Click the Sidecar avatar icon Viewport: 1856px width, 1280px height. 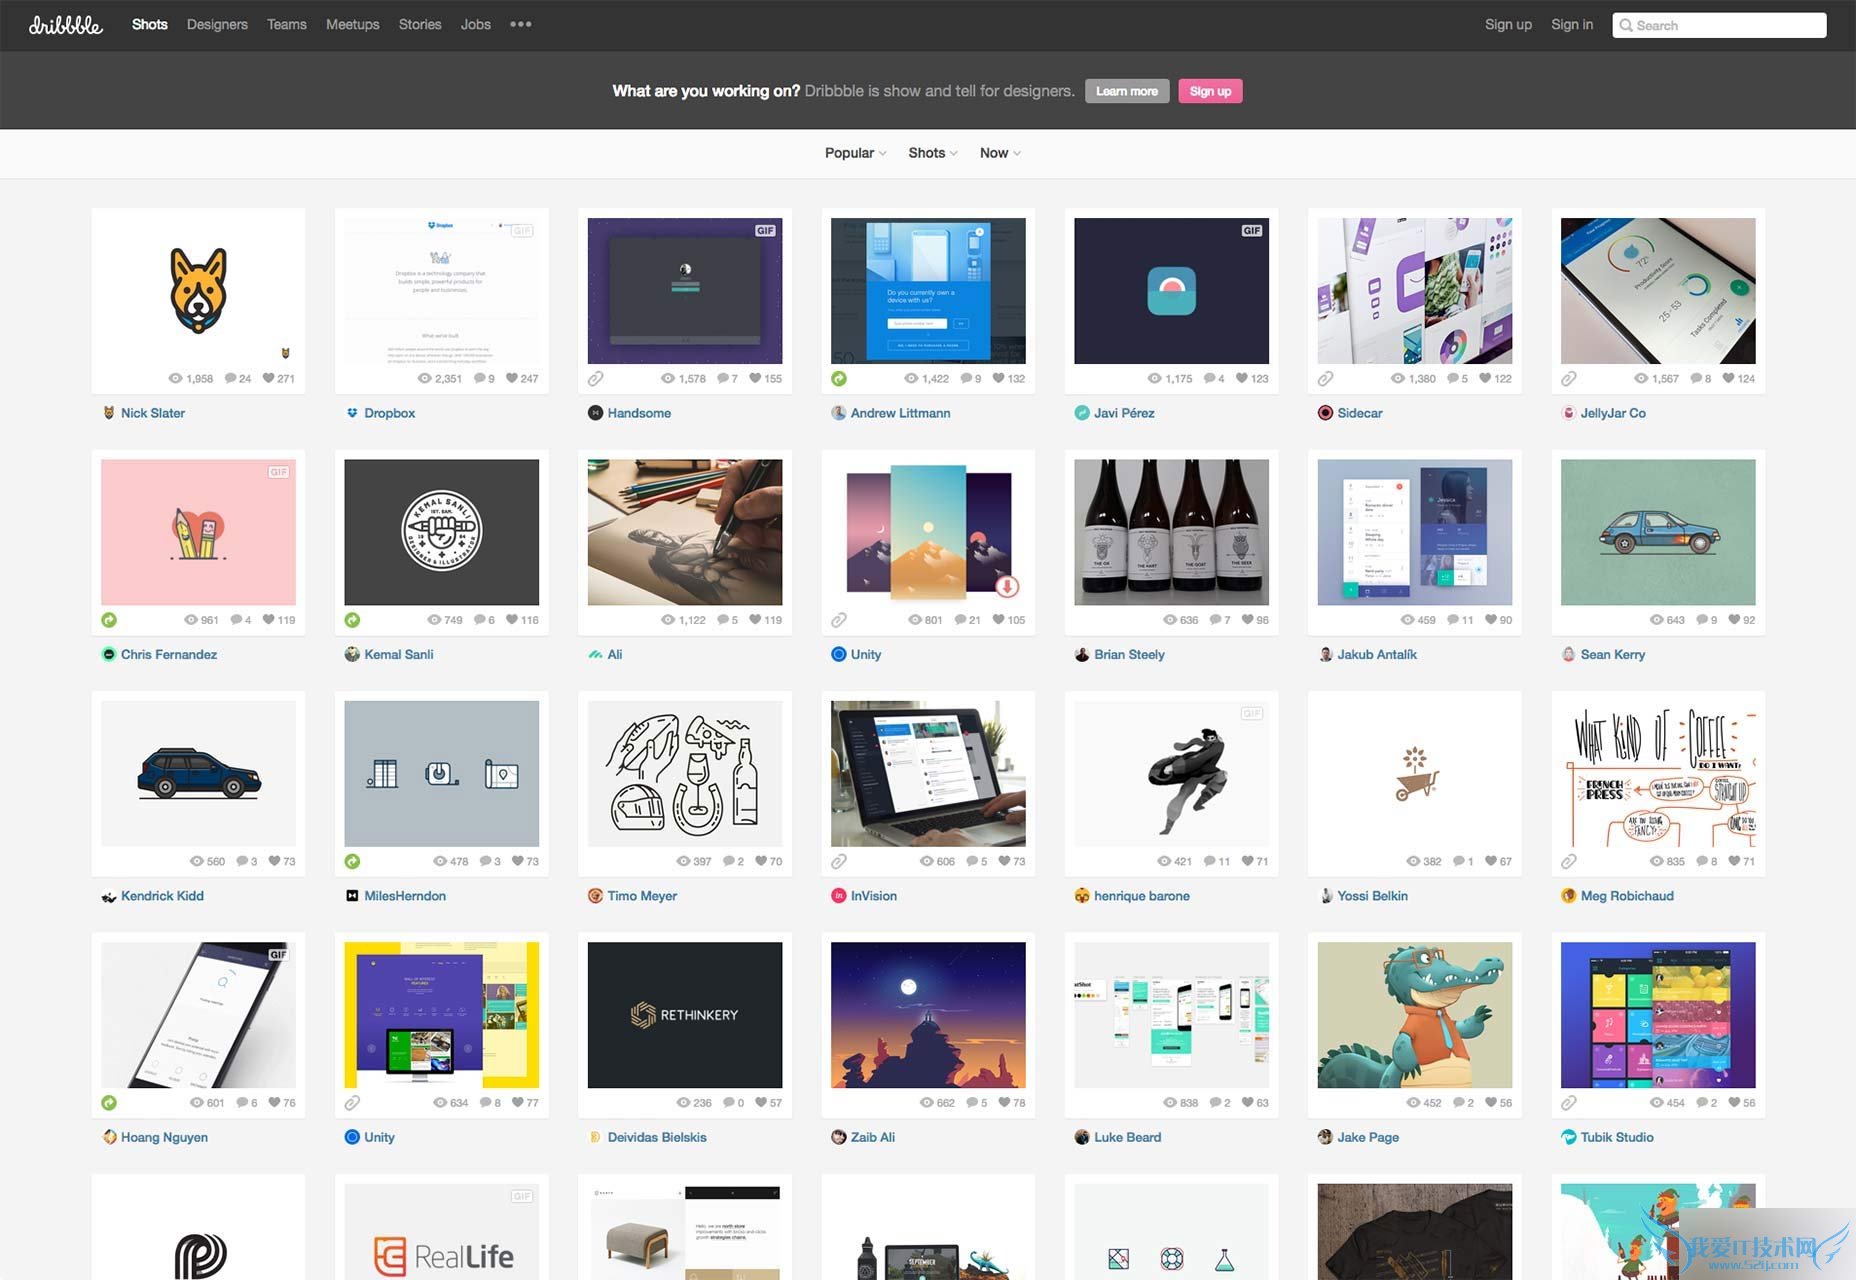[1325, 413]
